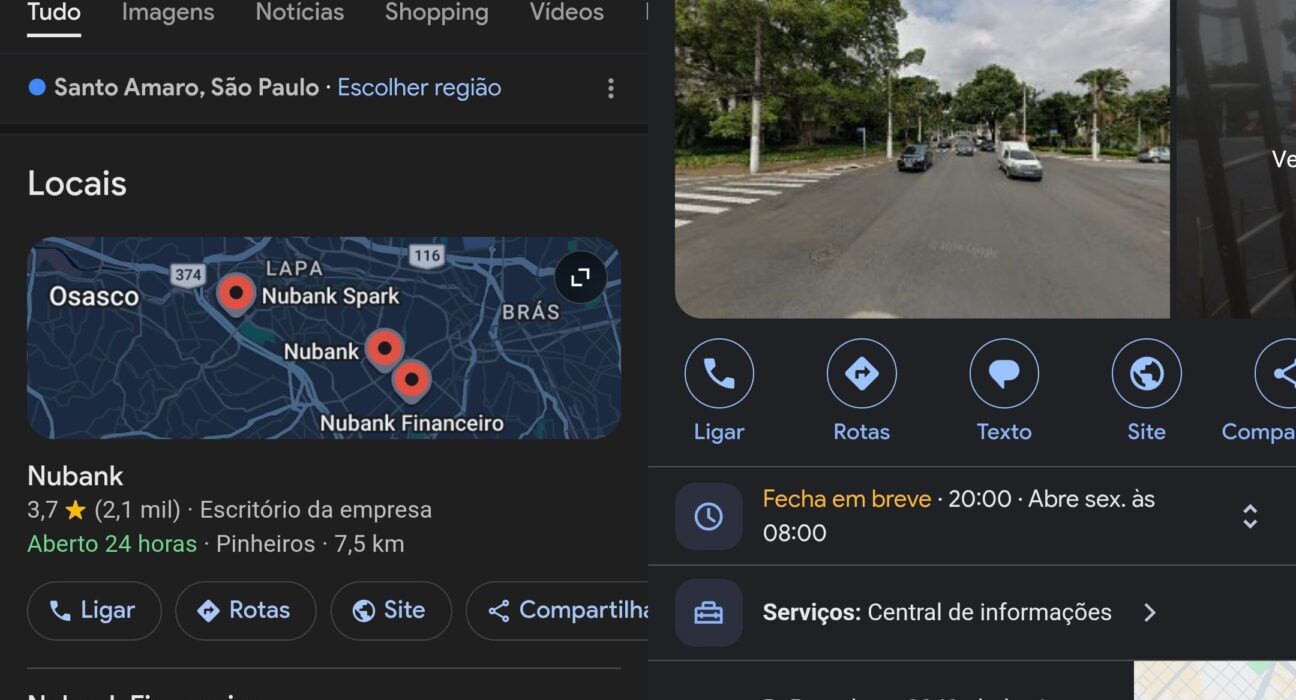The height and width of the screenshot is (700, 1296).
Task: Open the Notícias tab
Action: (x=300, y=13)
